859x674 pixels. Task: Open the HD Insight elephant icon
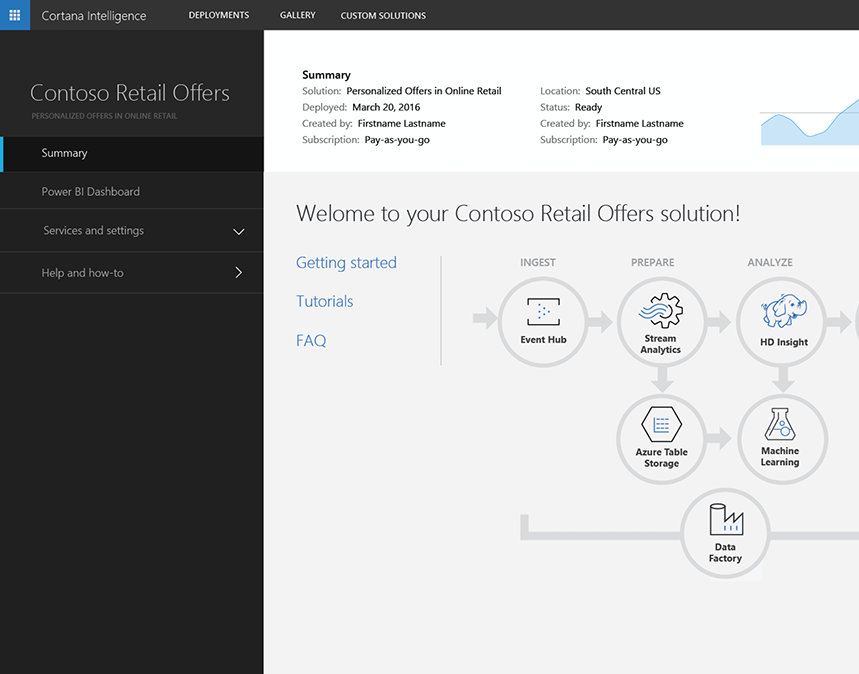pyautogui.click(x=783, y=311)
